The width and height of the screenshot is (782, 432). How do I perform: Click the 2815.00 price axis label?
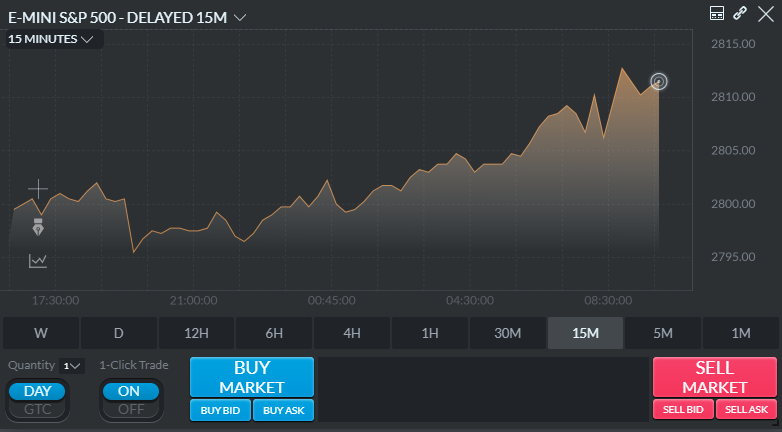[733, 44]
